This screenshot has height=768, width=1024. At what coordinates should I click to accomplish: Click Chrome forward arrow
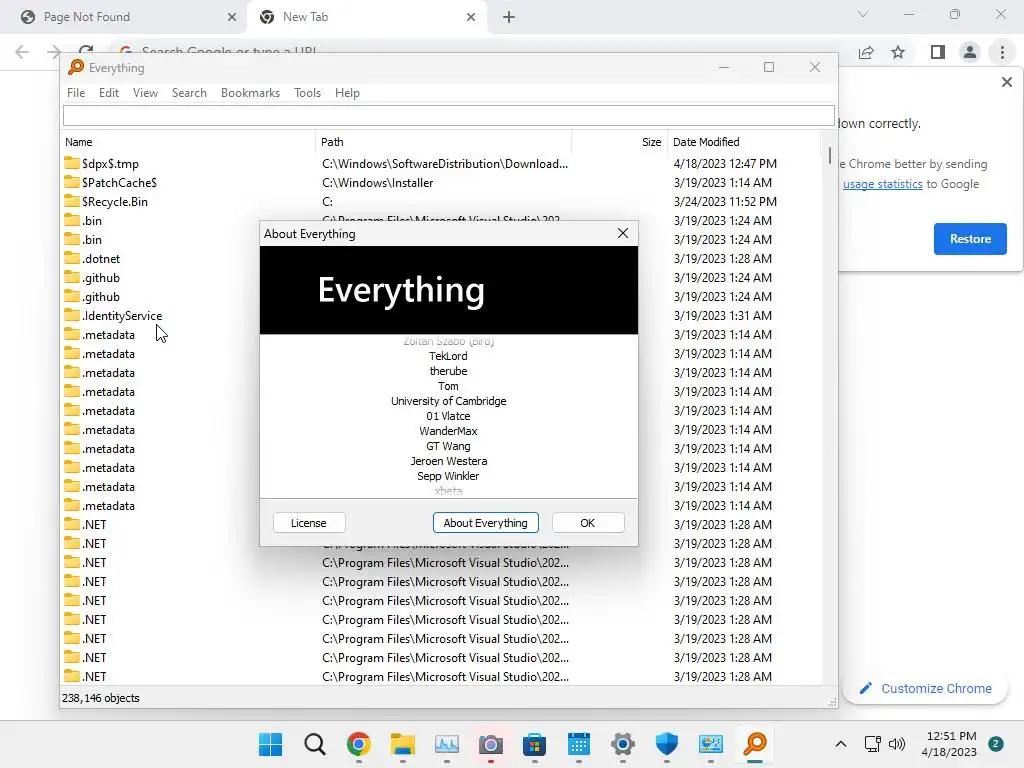tap(54, 52)
